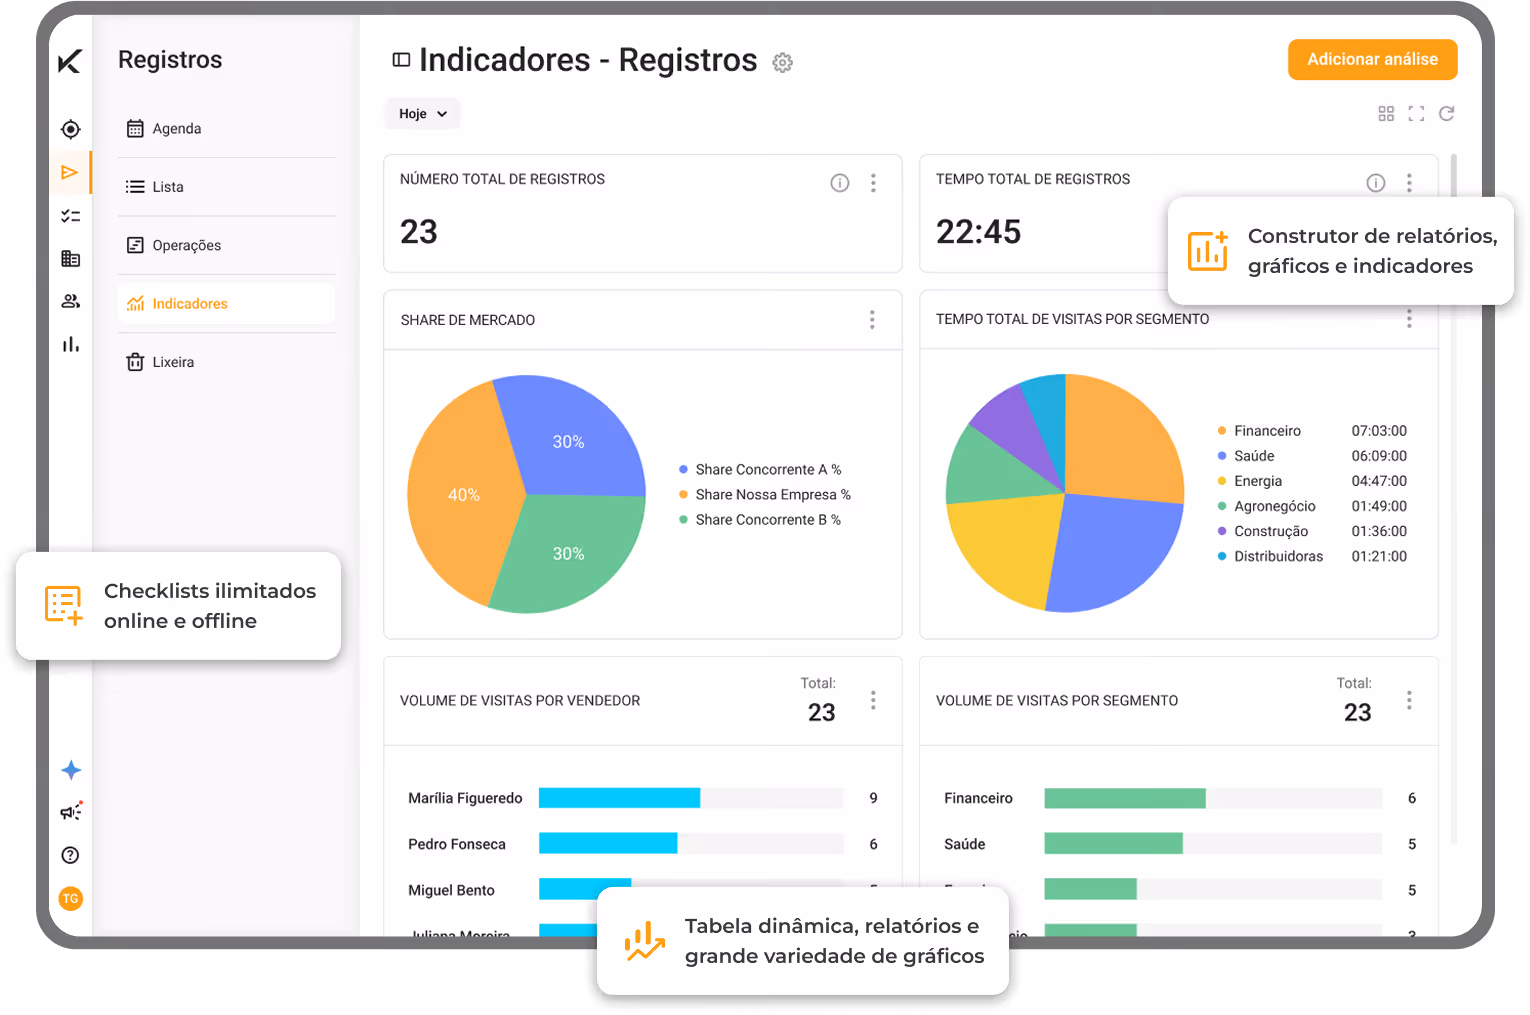Toggle Saúde legend entry in pie chart

1245,456
